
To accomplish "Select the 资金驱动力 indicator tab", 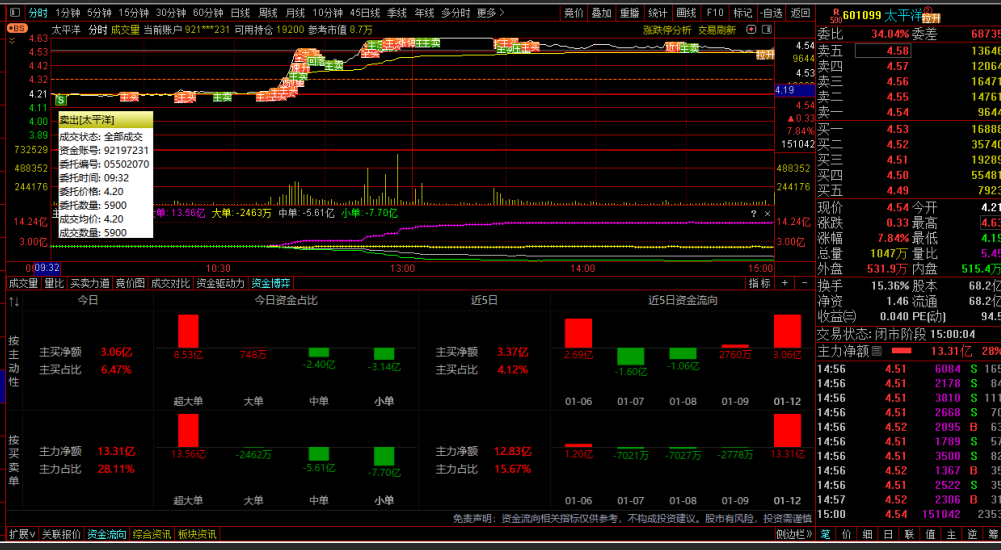I will pyautogui.click(x=220, y=283).
